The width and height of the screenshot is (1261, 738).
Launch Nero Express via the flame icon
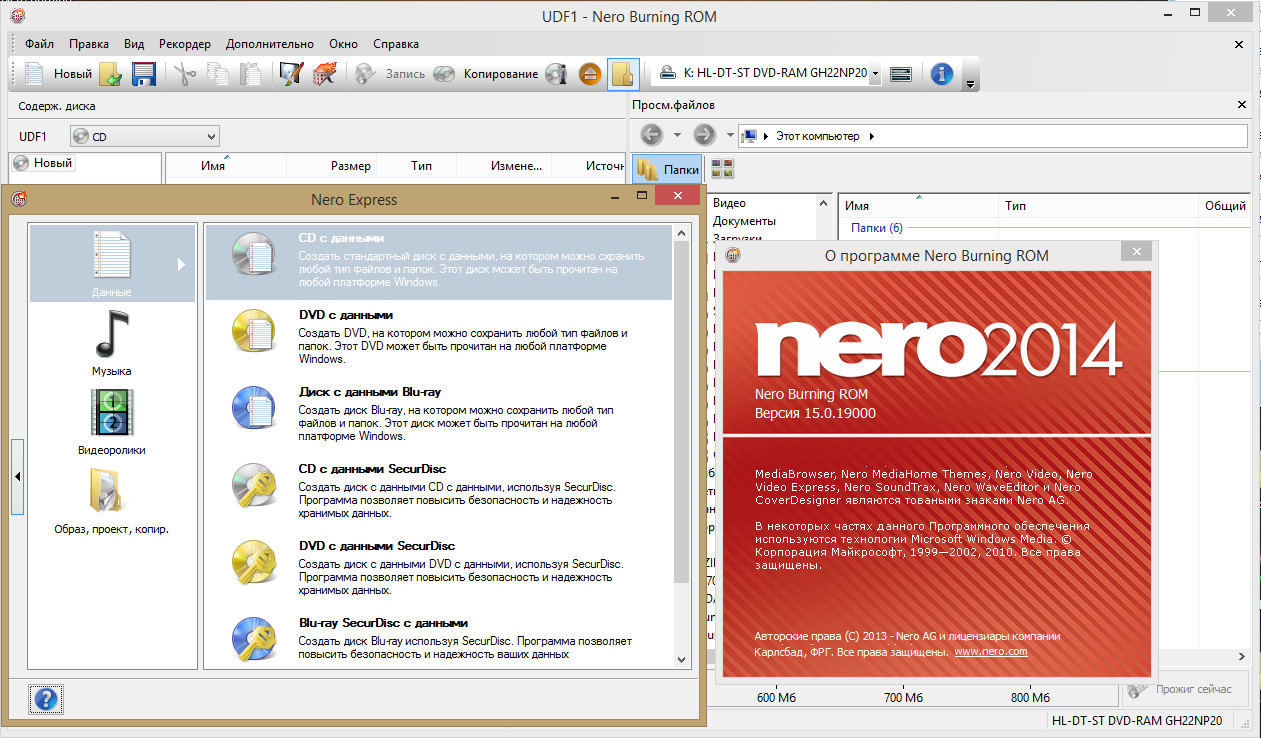324,73
